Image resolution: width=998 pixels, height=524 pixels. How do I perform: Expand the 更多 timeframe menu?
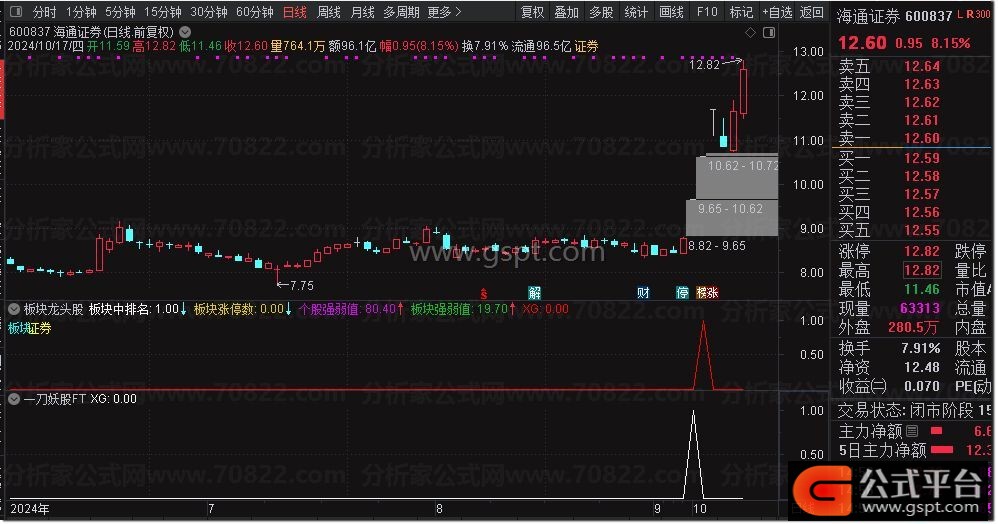(x=444, y=12)
